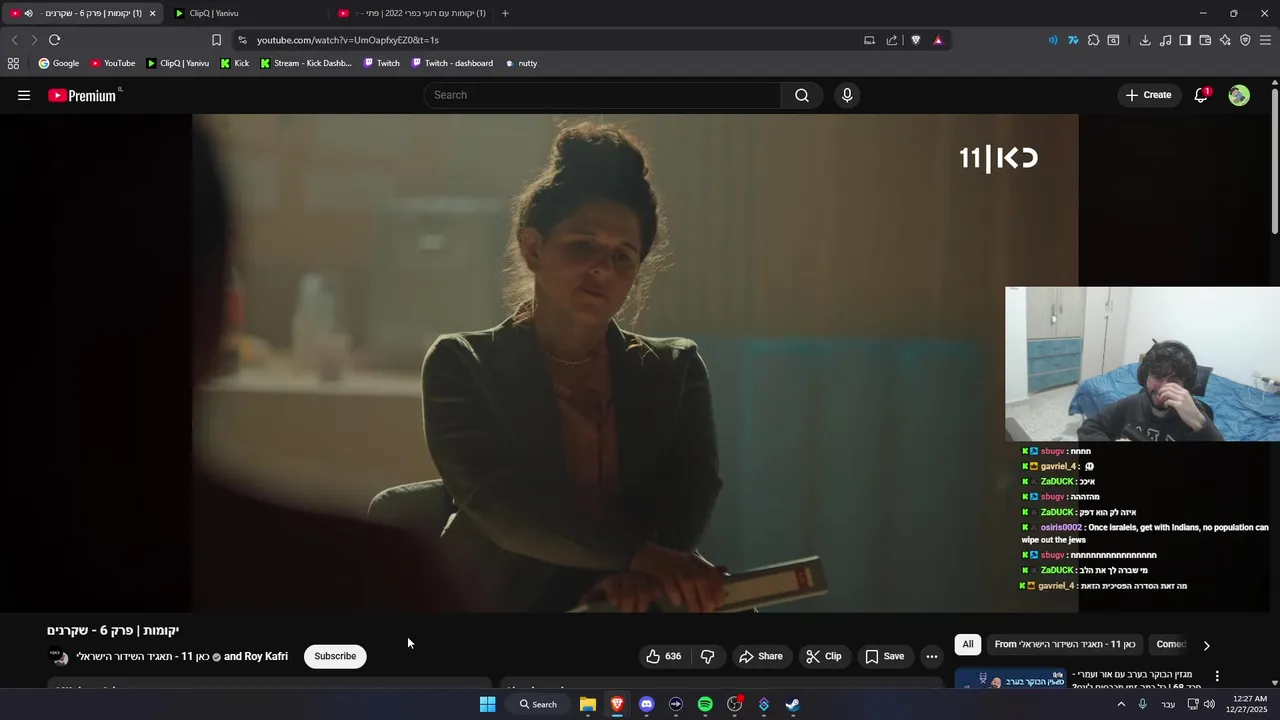Image resolution: width=1280 pixels, height=720 pixels.
Task: Select the All filter chip
Action: [967, 645]
